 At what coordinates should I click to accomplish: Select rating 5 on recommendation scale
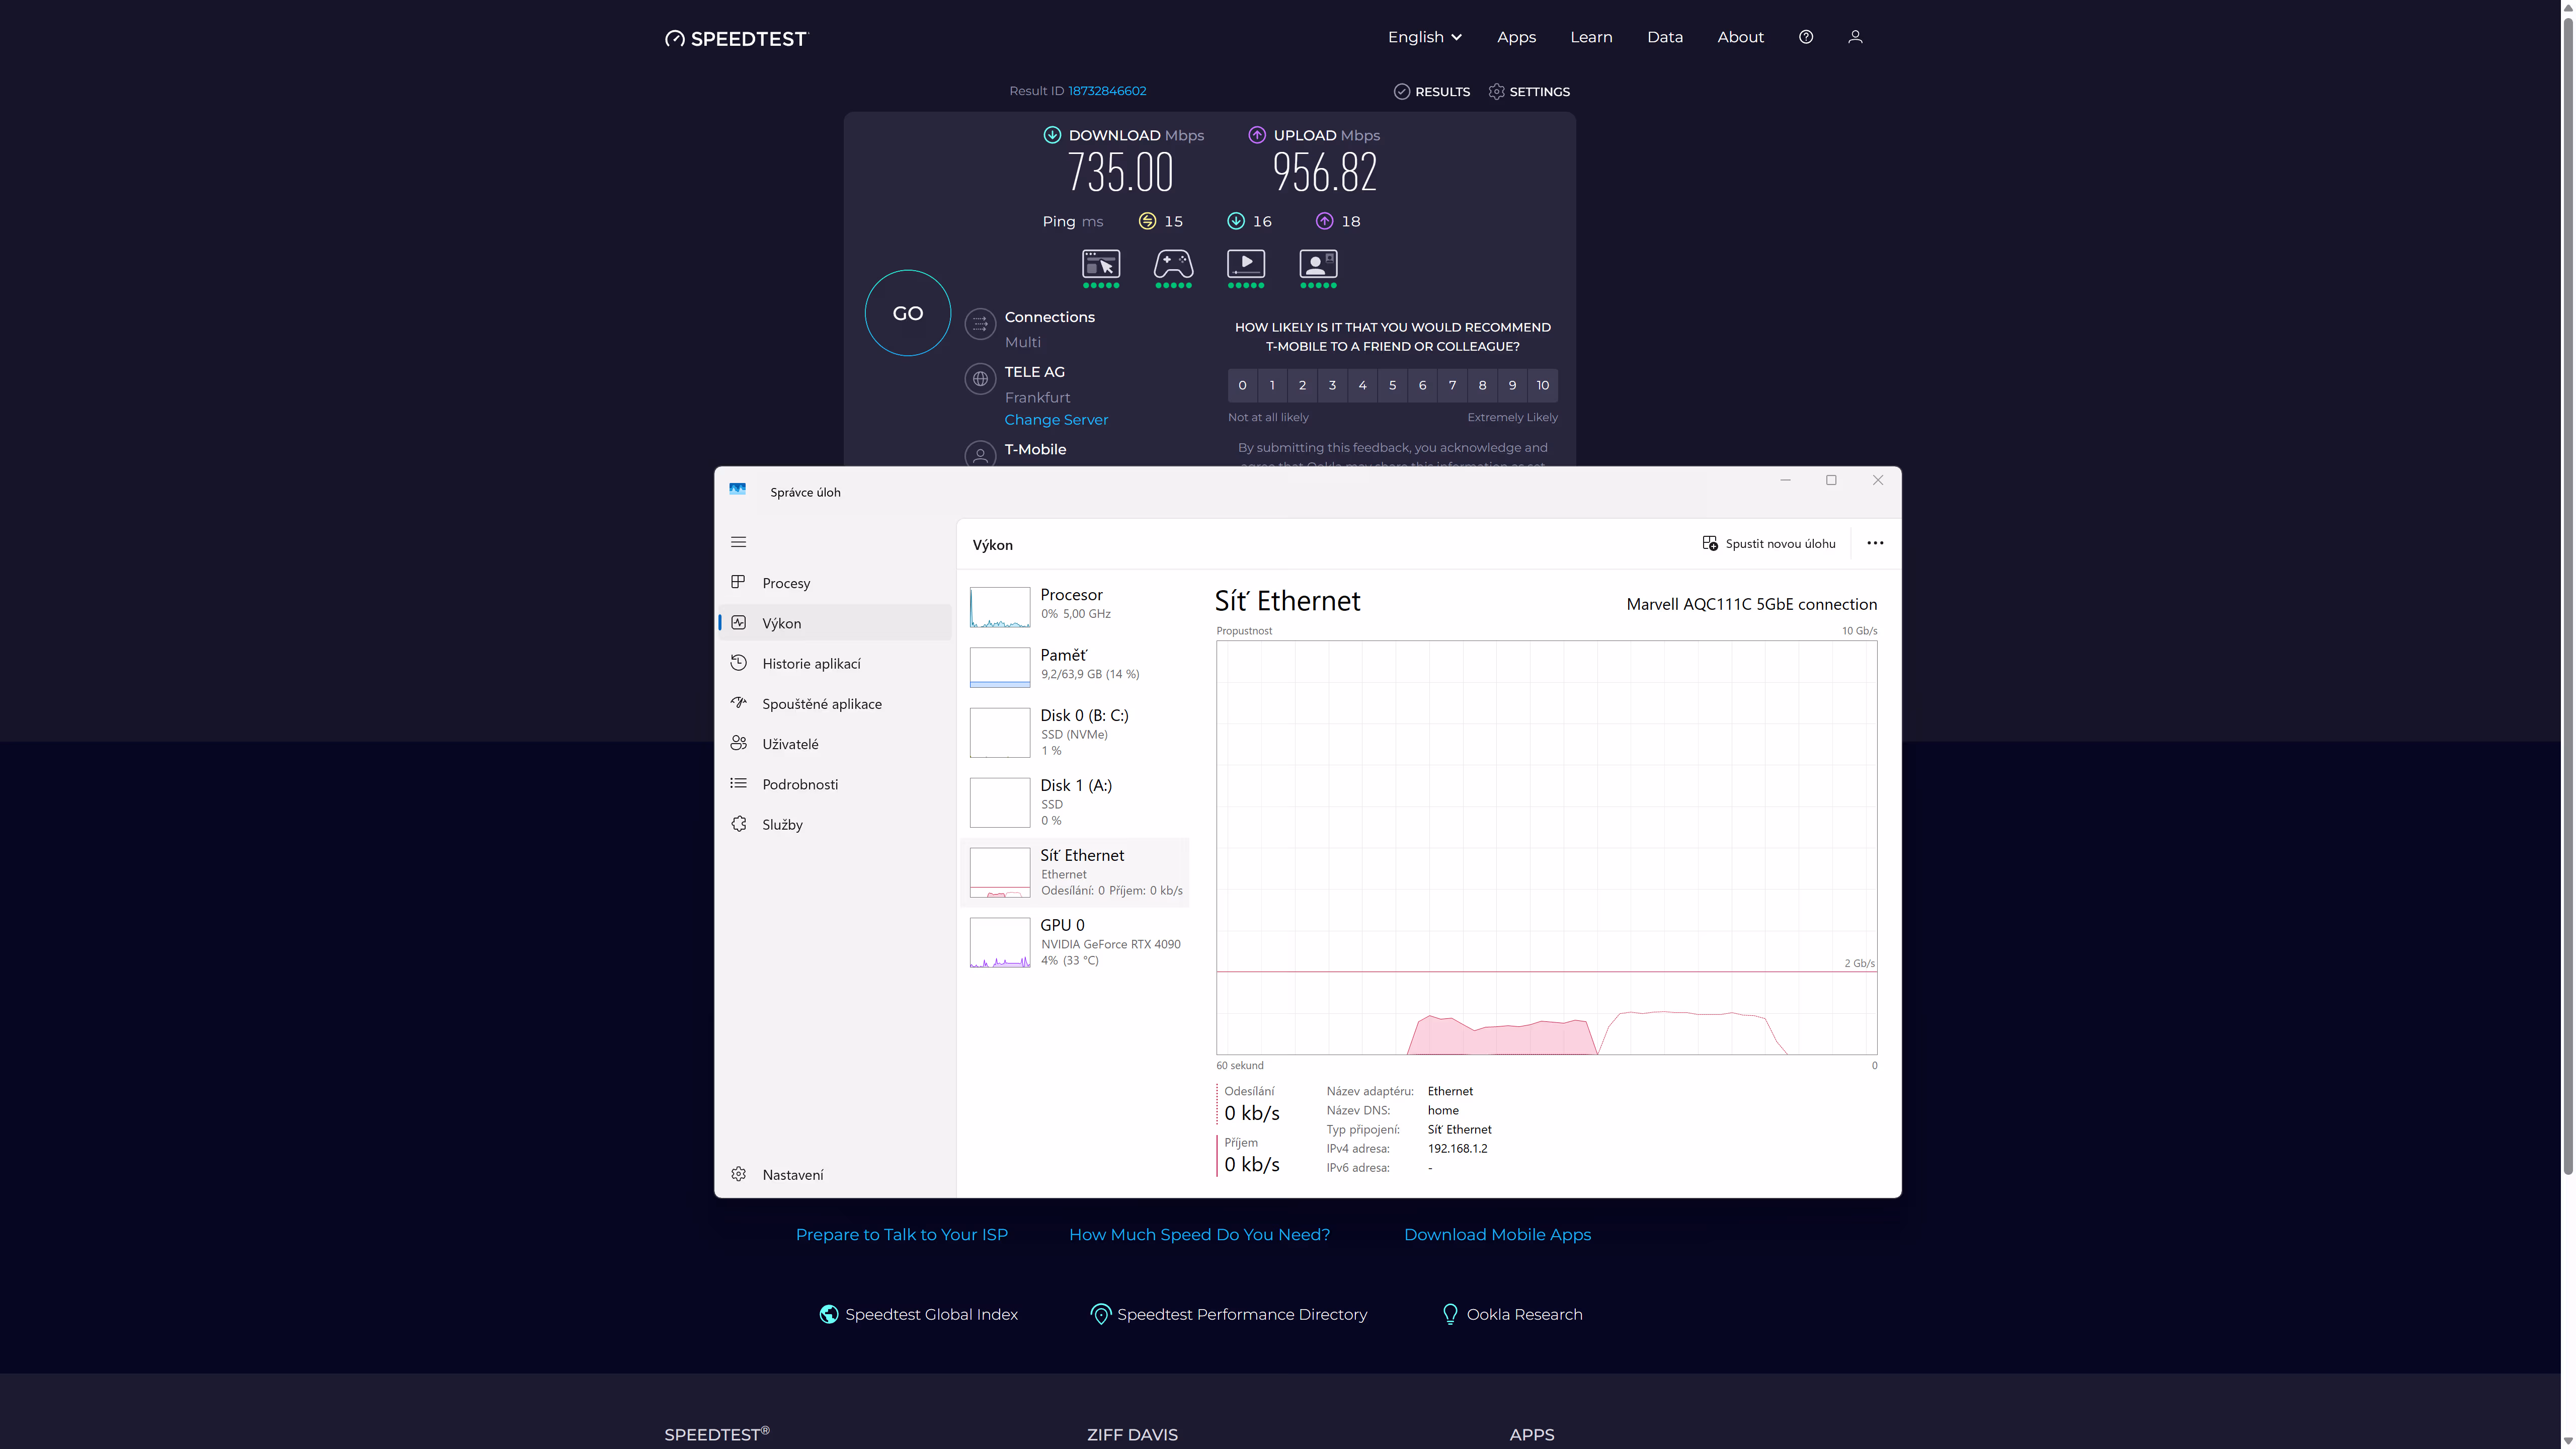1392,385
